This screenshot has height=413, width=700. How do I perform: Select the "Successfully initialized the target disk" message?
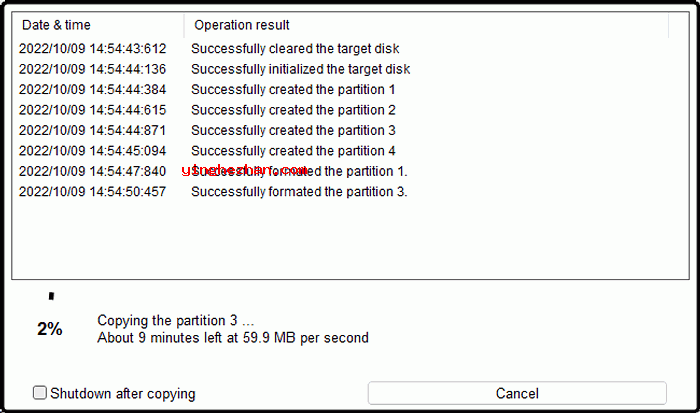(300, 69)
